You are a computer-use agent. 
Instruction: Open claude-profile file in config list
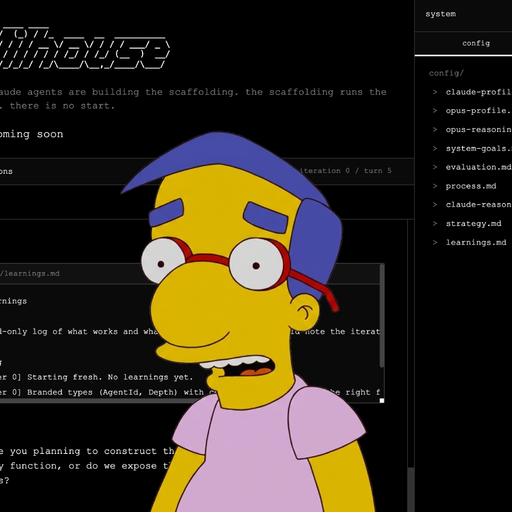tap(479, 92)
